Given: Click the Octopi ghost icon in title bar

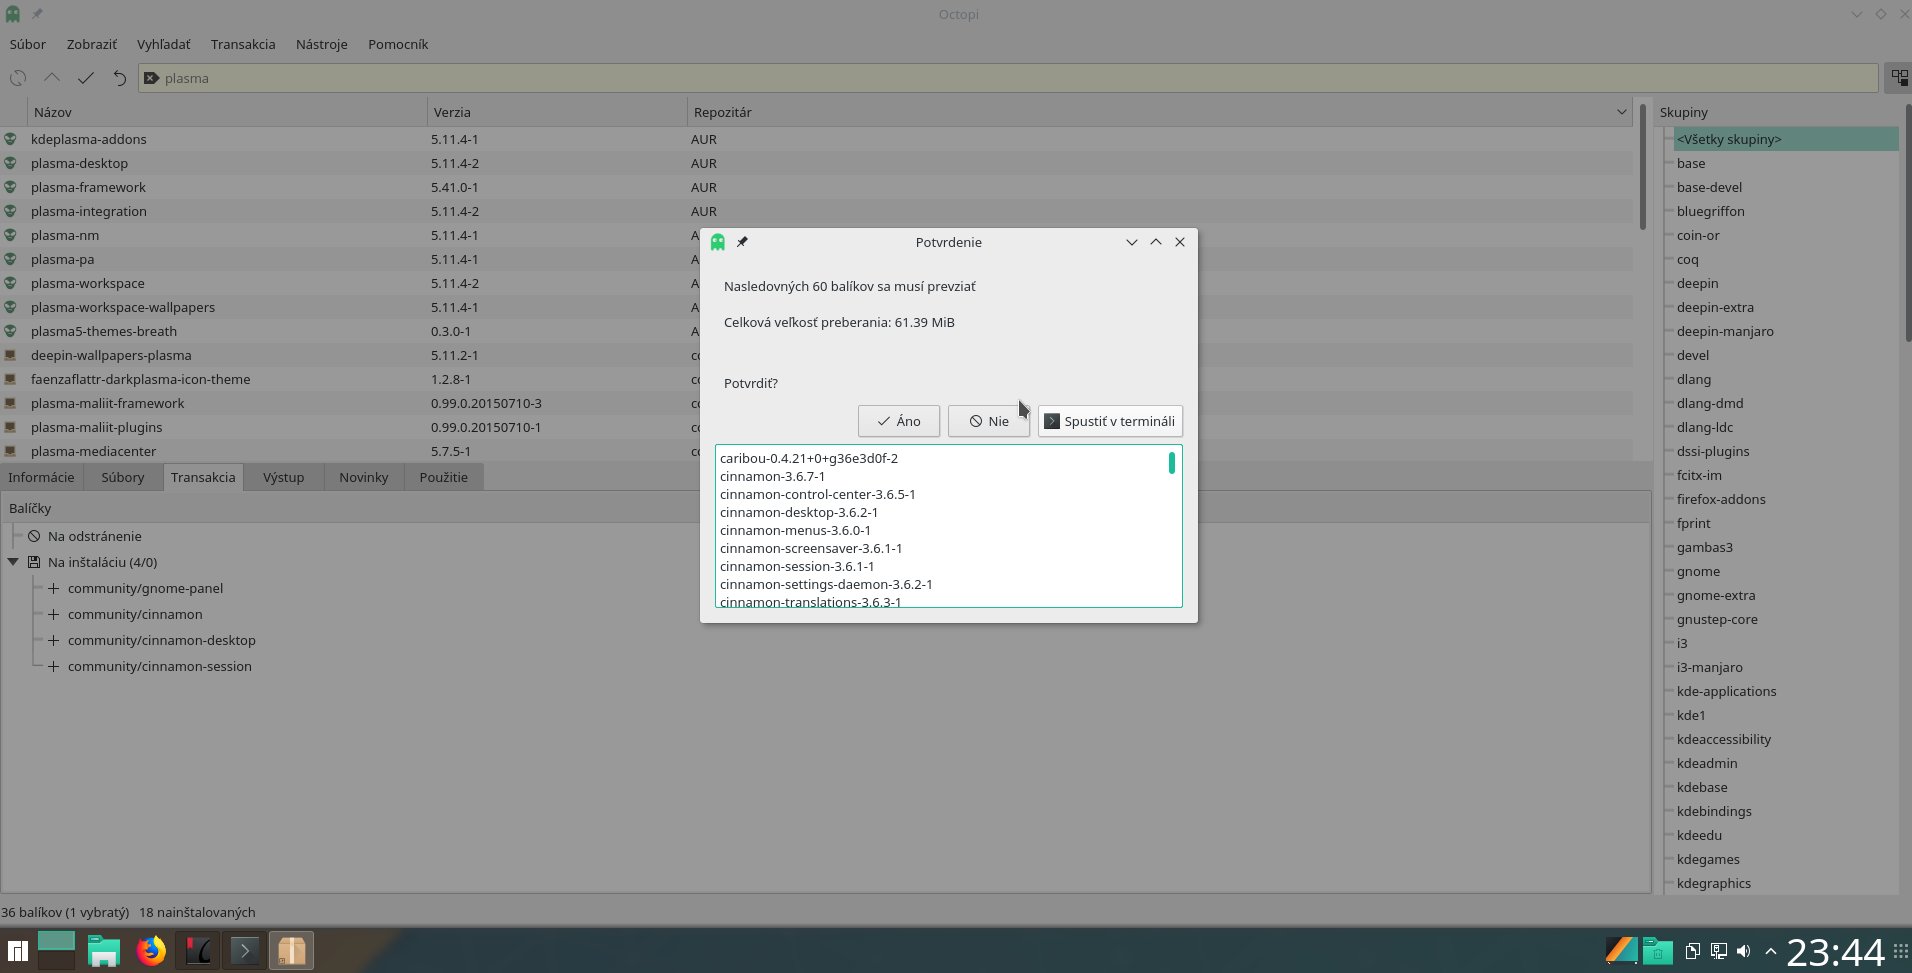Looking at the screenshot, I should tap(13, 14).
